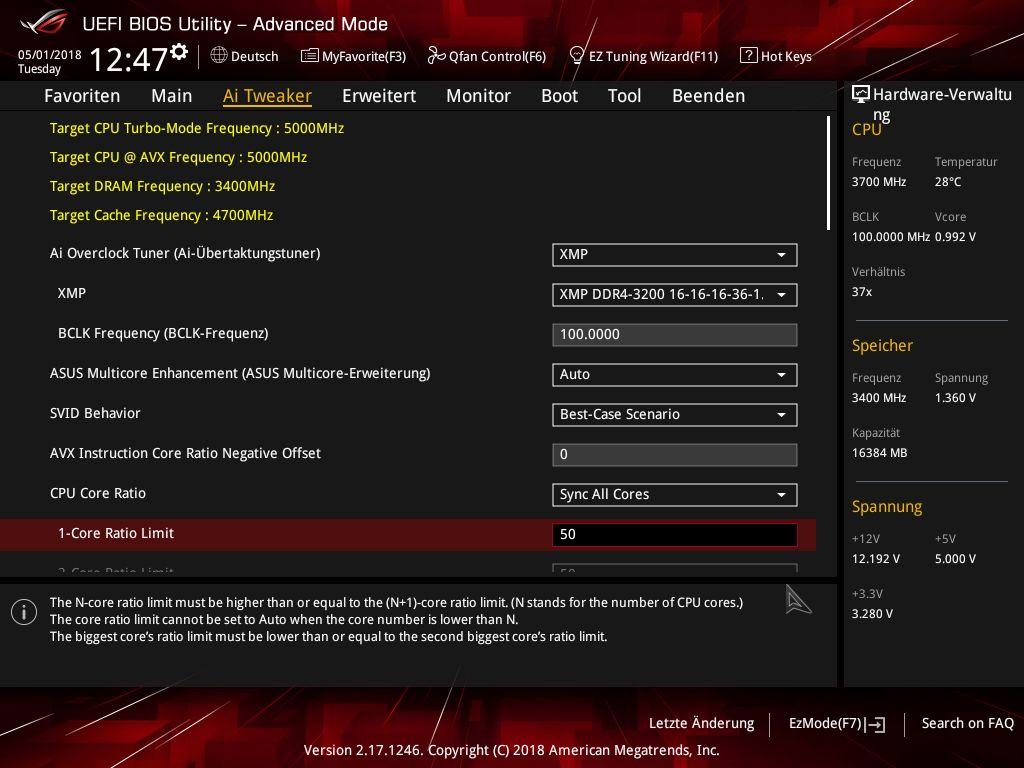
Task: Click the MyFavorite list icon
Action: click(x=310, y=56)
